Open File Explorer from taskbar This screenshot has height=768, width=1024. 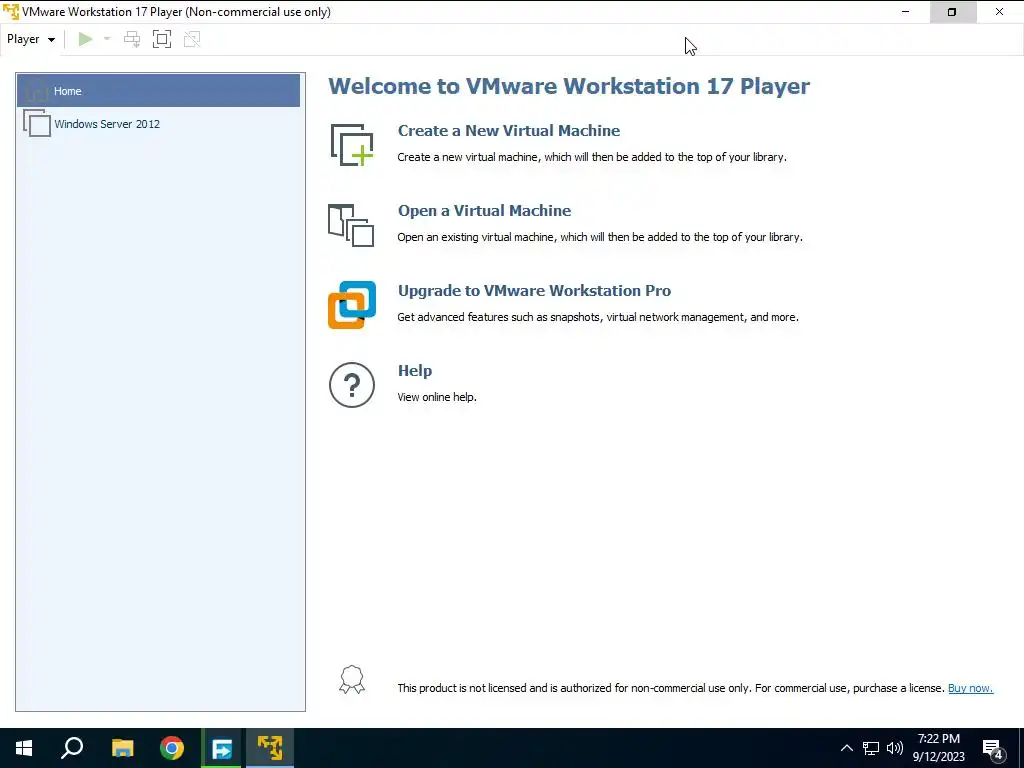coord(122,748)
